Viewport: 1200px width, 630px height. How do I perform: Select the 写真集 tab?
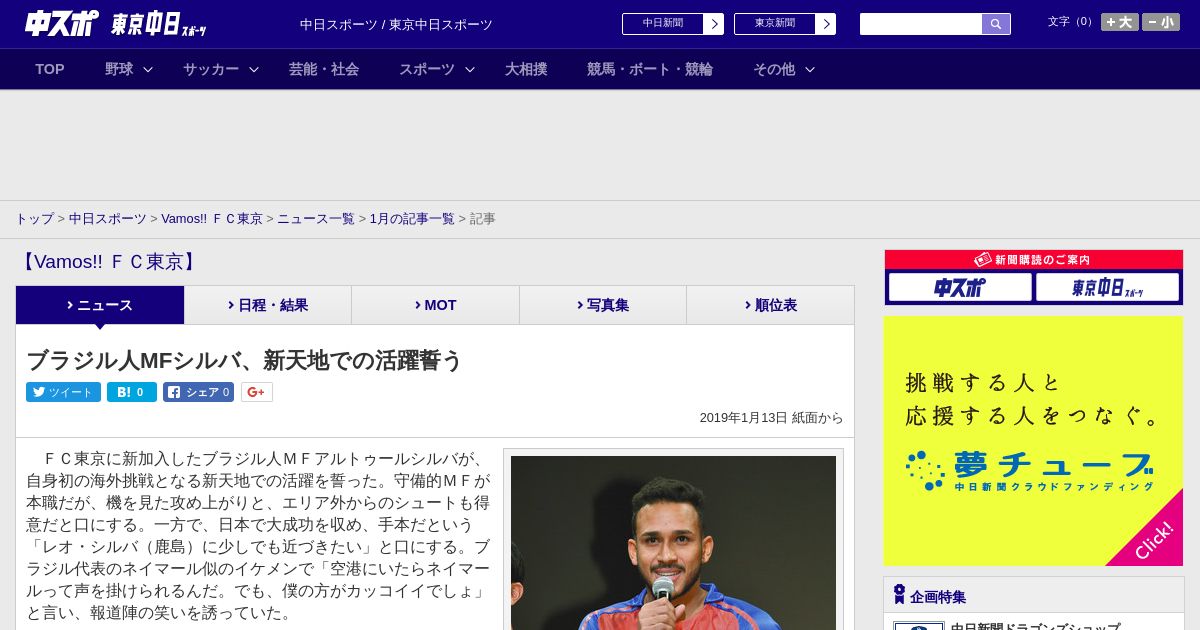pos(603,305)
